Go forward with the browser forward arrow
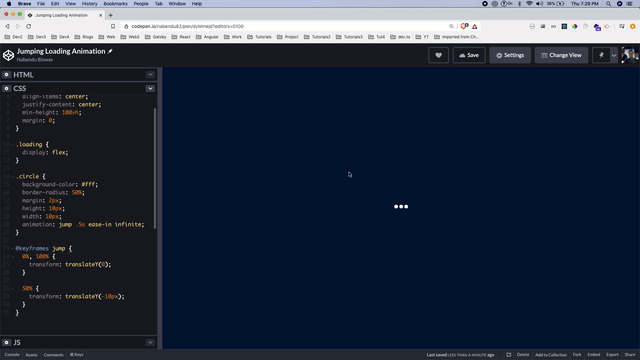Screen dimensions: 640x360 pos(18,26)
